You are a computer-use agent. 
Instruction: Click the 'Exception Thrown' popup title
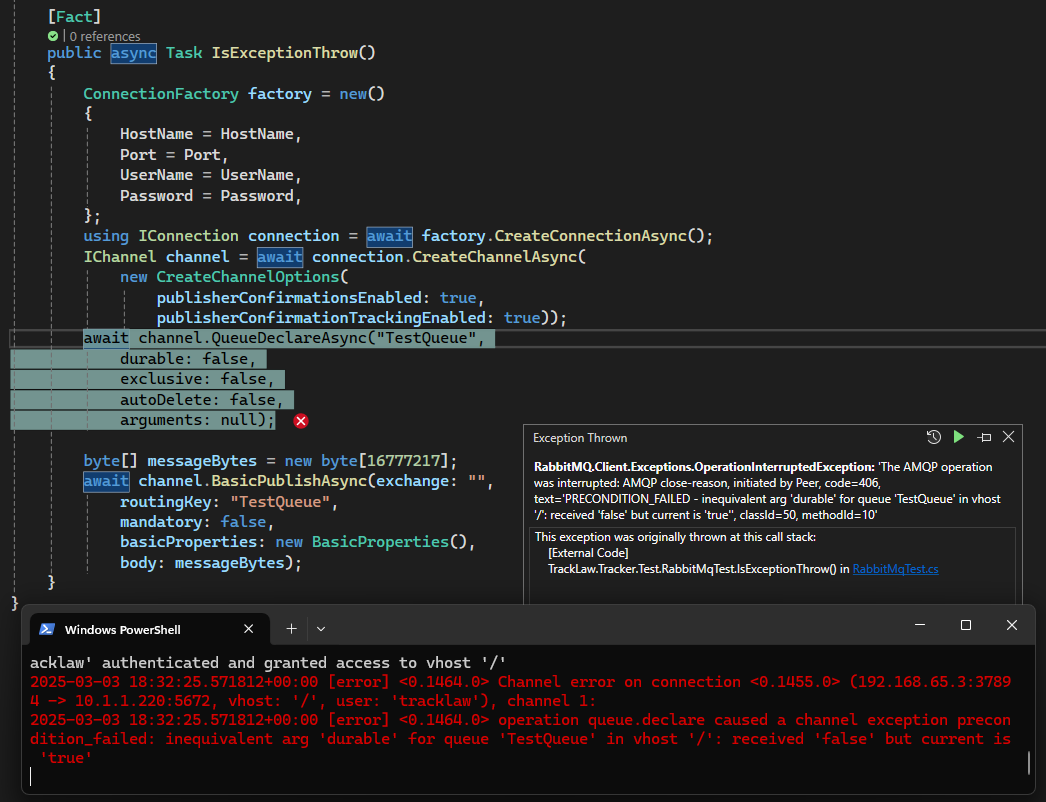[580, 438]
